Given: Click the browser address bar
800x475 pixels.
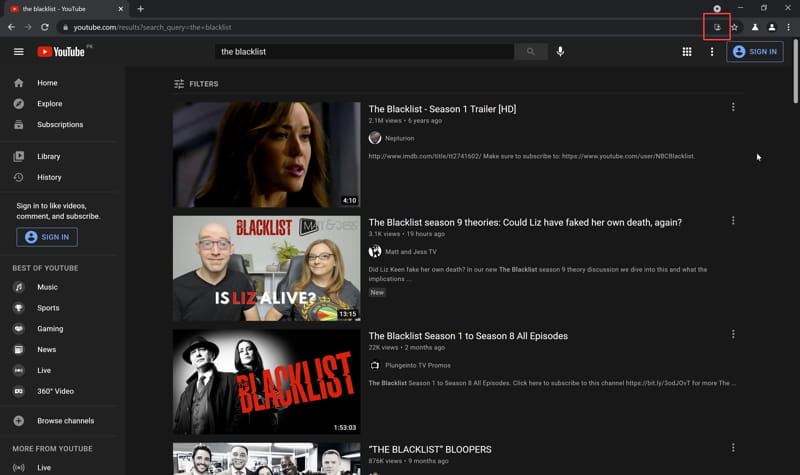Looking at the screenshot, I should 383,27.
